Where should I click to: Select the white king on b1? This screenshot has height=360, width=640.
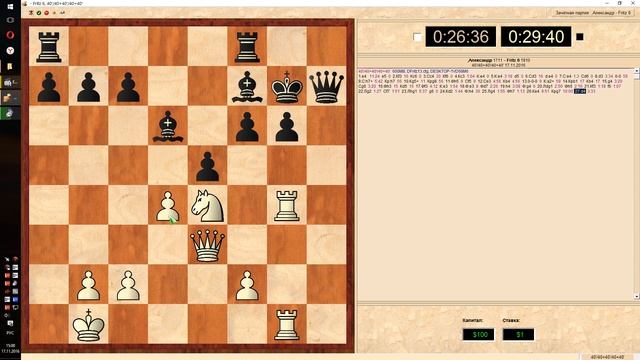[x=89, y=324]
